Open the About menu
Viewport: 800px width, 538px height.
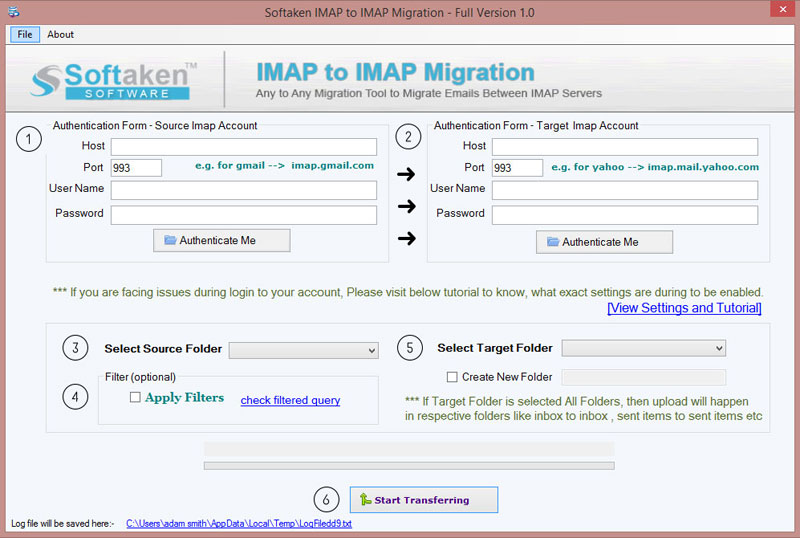point(60,34)
